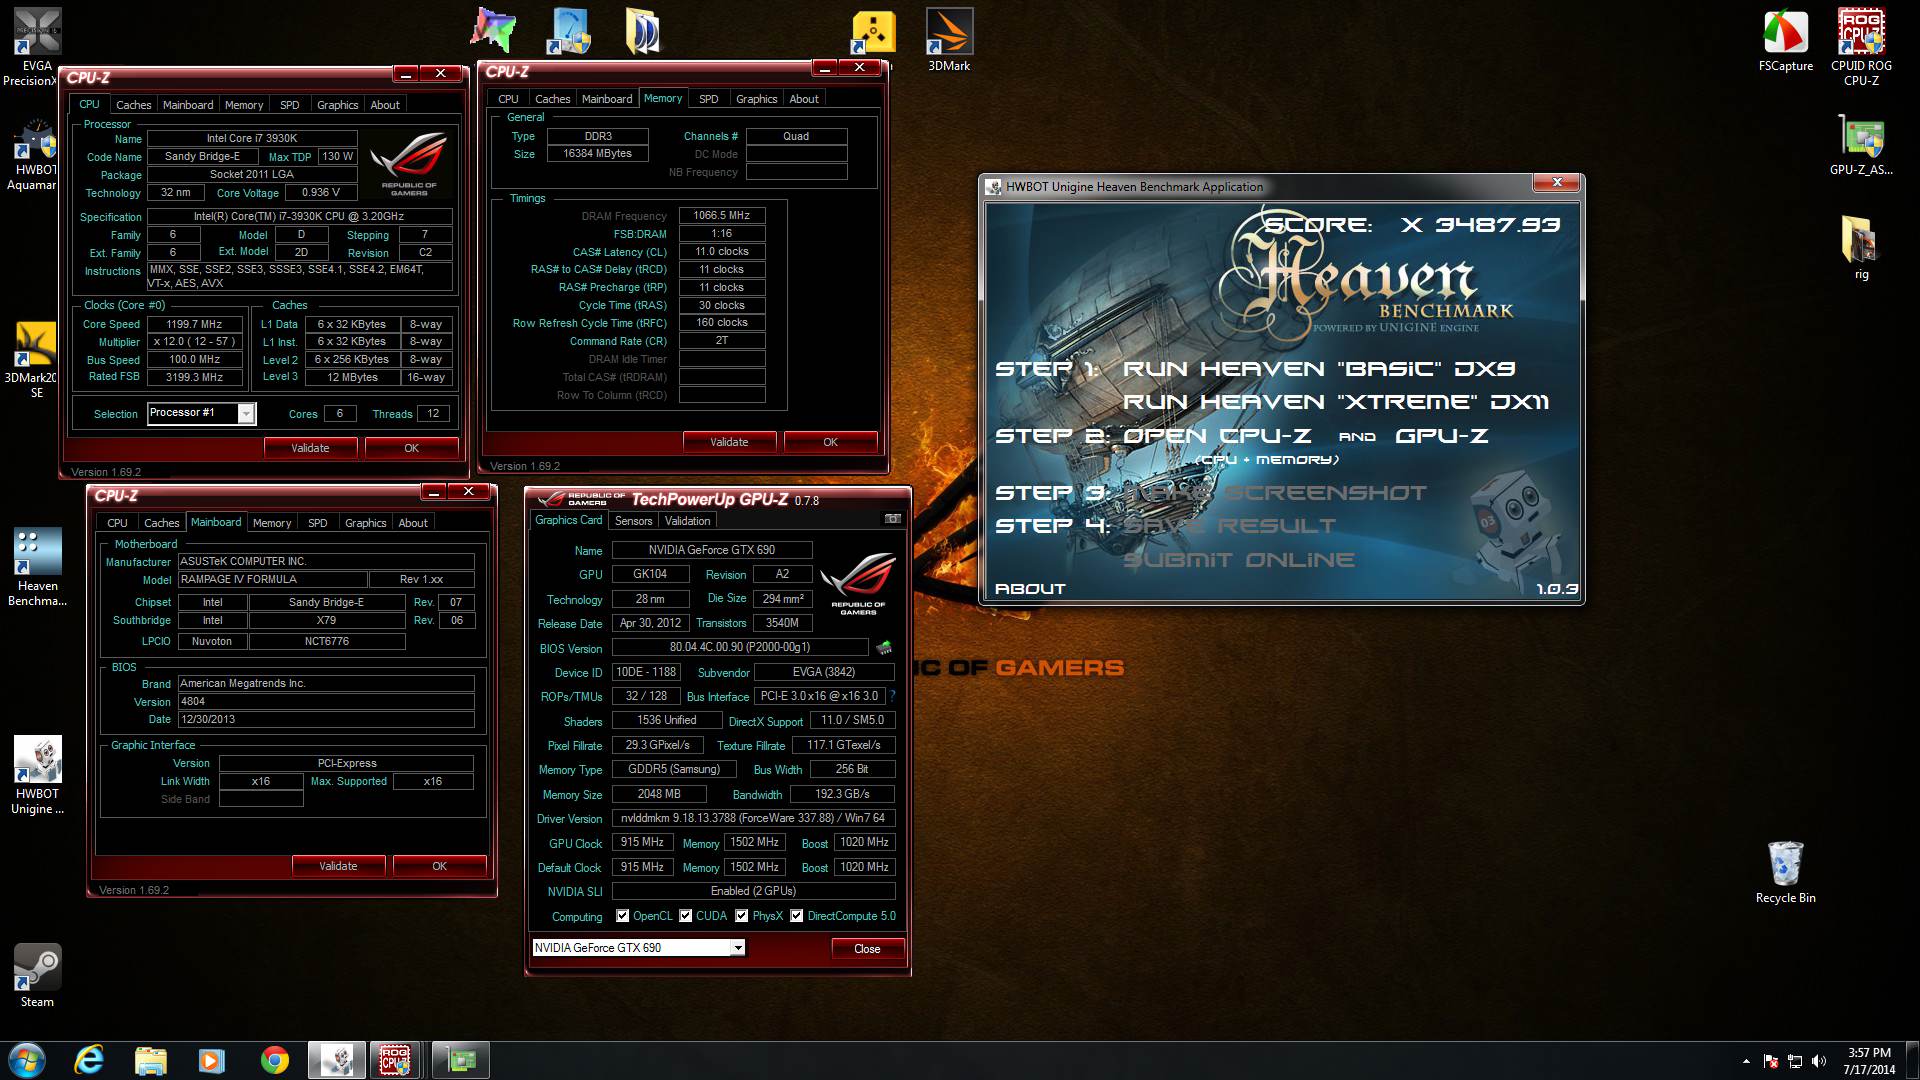Open CPU tab in CPU-Z memory window
This screenshot has width=1920, height=1080.
508,99
